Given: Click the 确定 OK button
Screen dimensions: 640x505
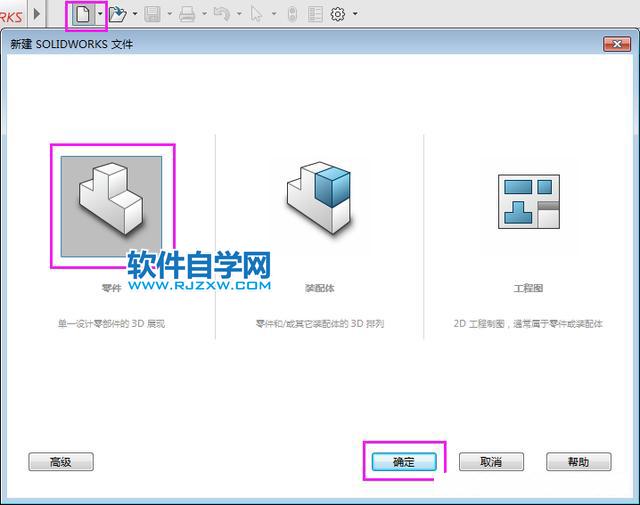Looking at the screenshot, I should click(x=404, y=462).
